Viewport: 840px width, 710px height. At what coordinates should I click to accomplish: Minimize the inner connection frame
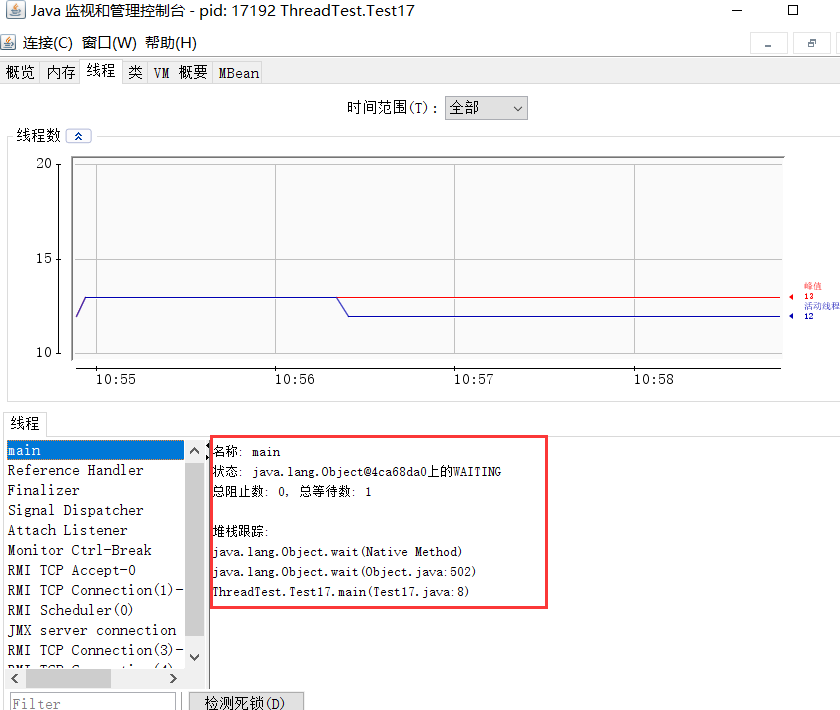click(768, 43)
